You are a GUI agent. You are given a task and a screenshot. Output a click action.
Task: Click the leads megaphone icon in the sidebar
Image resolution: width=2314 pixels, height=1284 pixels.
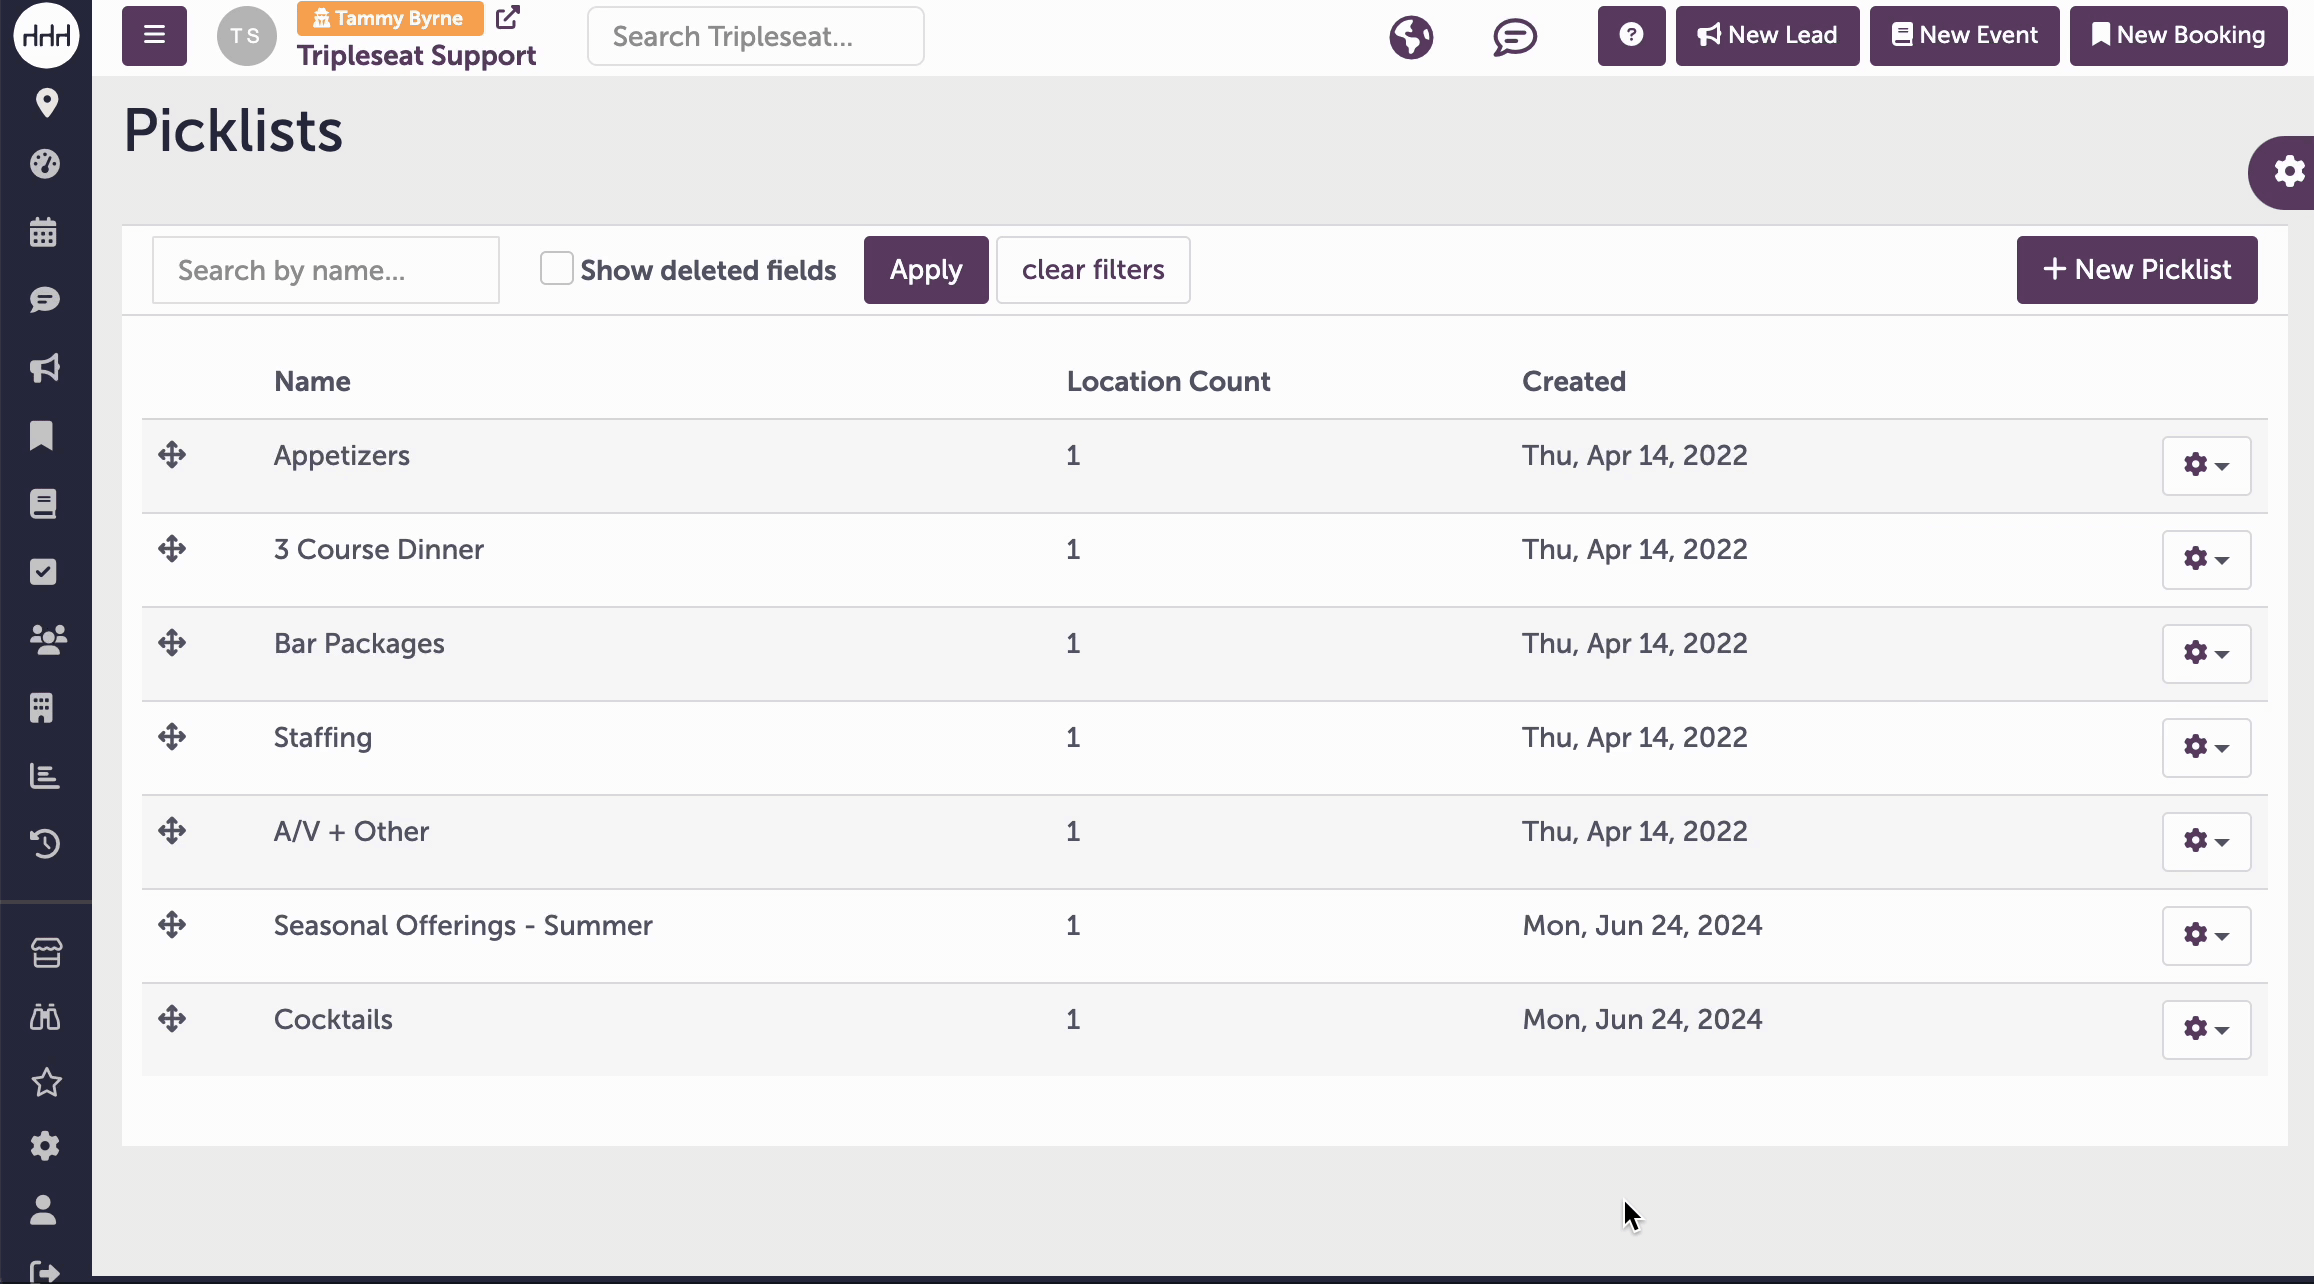[44, 368]
